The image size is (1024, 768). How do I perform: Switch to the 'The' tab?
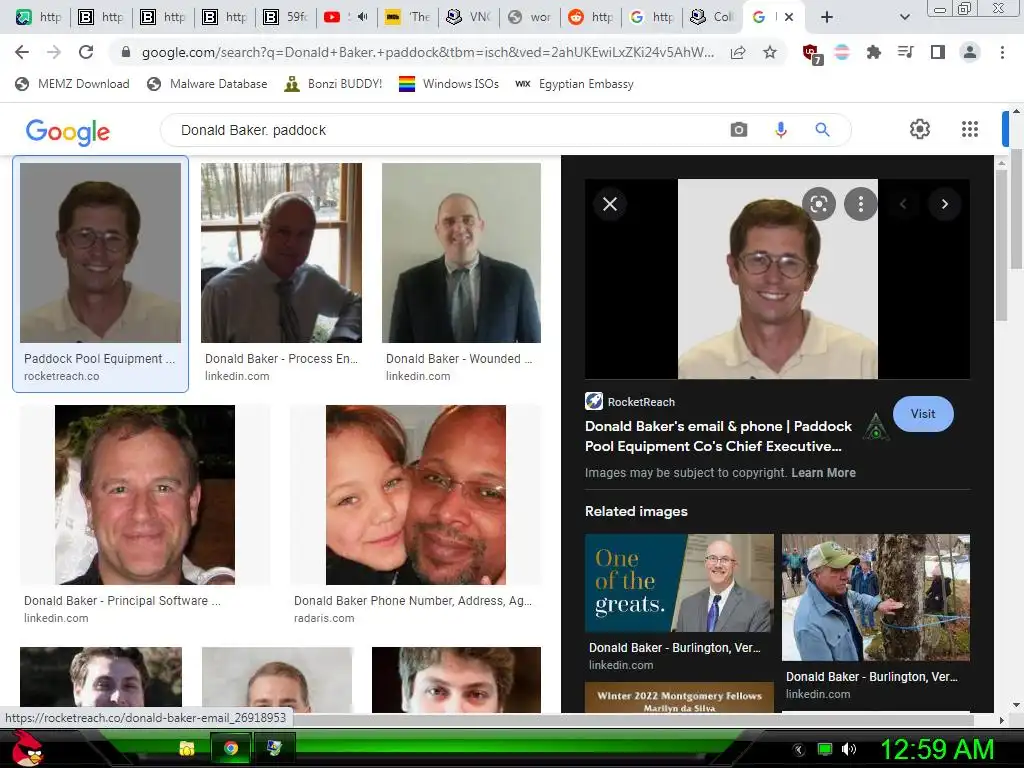coord(407,17)
